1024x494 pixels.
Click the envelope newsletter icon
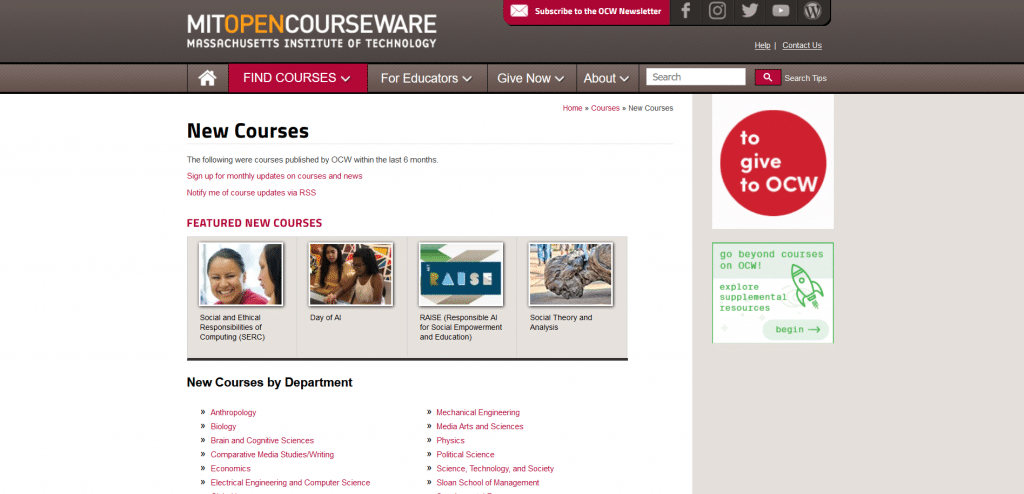tap(519, 11)
